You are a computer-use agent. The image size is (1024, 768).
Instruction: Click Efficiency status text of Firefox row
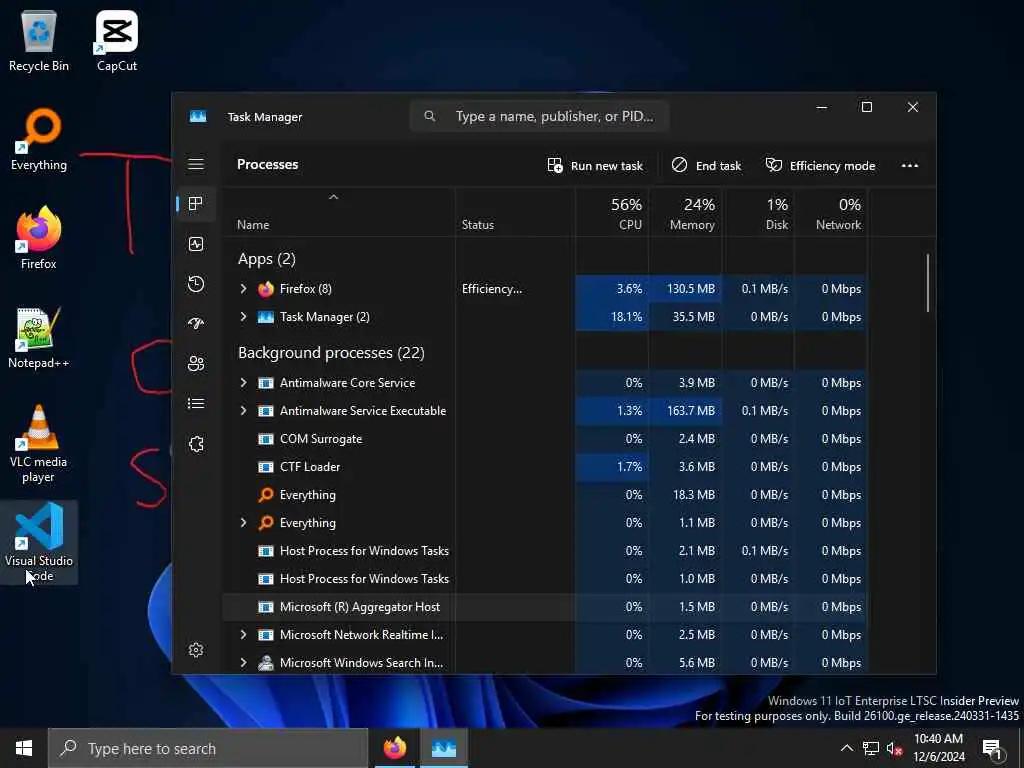(x=492, y=289)
